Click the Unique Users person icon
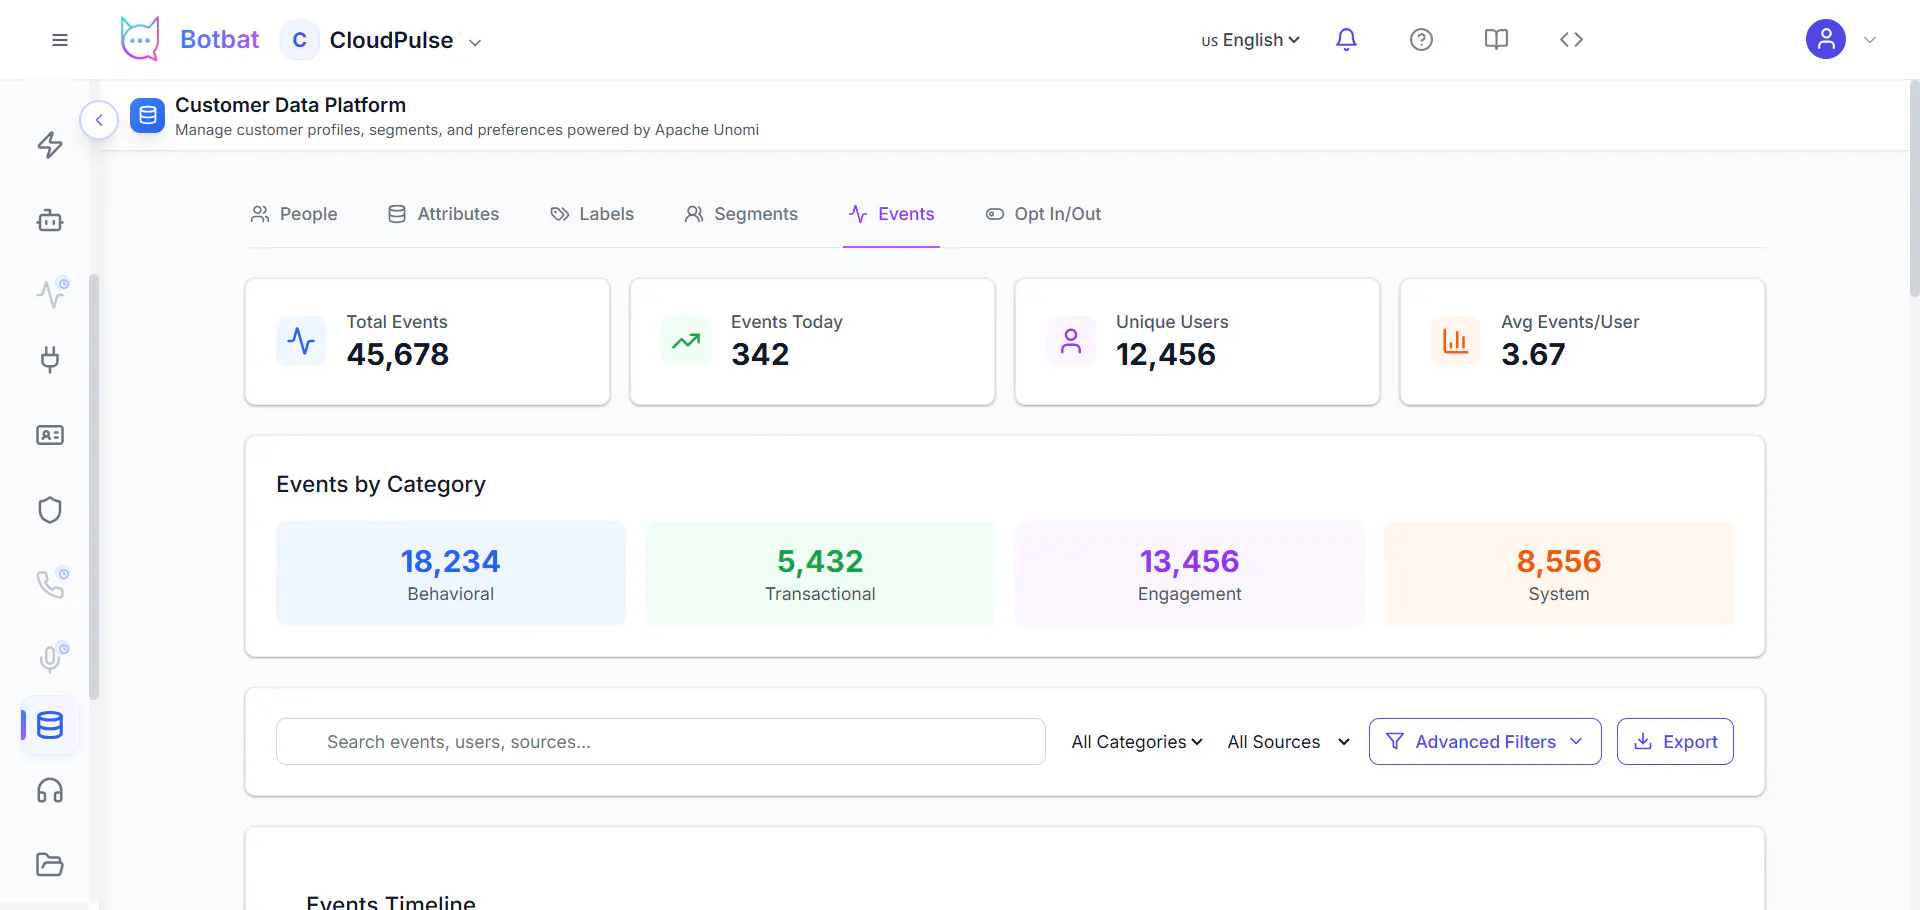Viewport: 1920px width, 910px height. (1071, 342)
